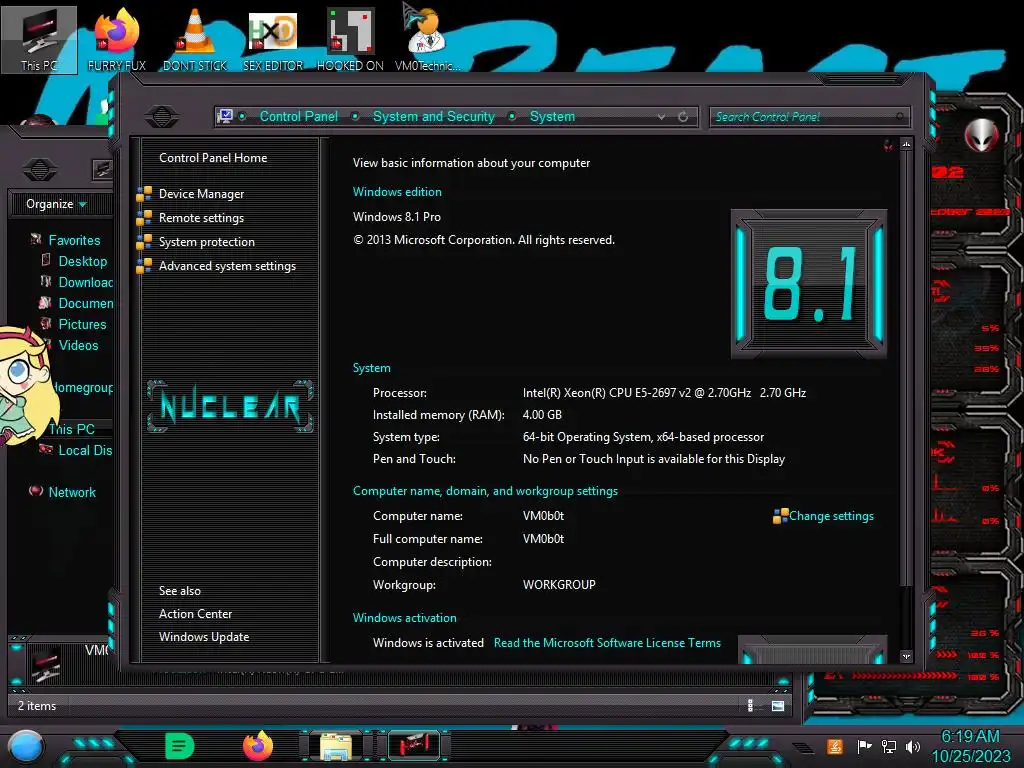Click the Start orb on the taskbar
The height and width of the screenshot is (768, 1024).
coord(25,747)
